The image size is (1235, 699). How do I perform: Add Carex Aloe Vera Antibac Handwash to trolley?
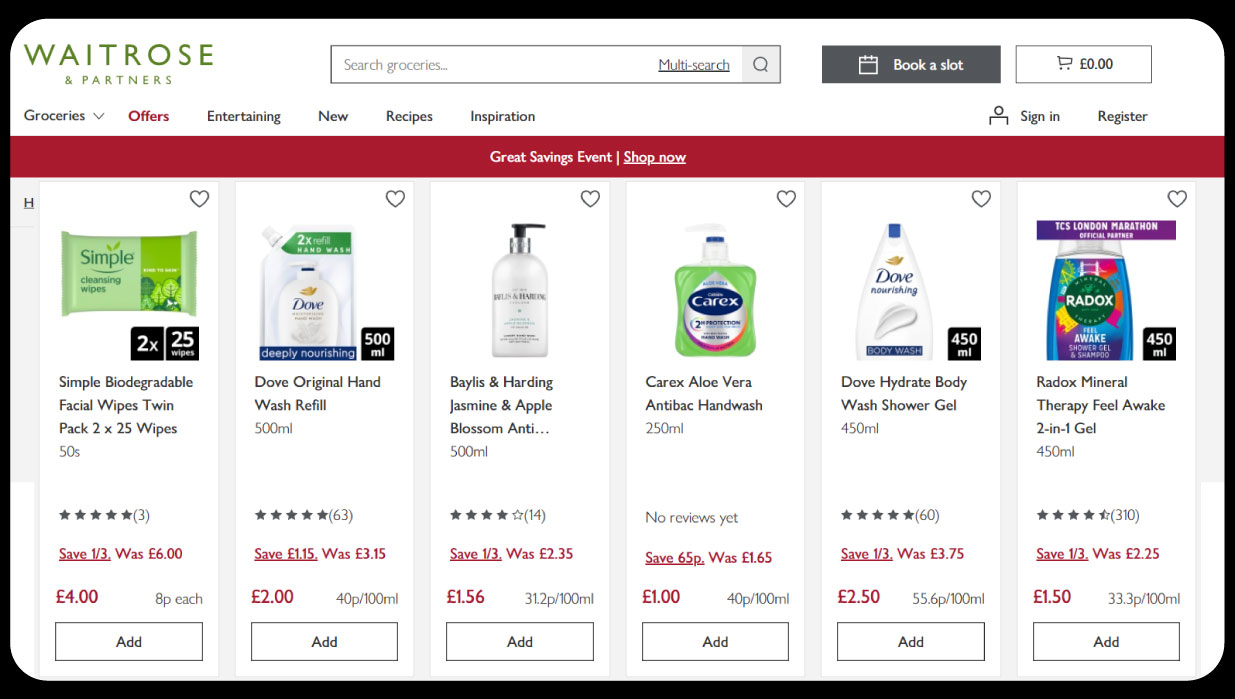[715, 642]
